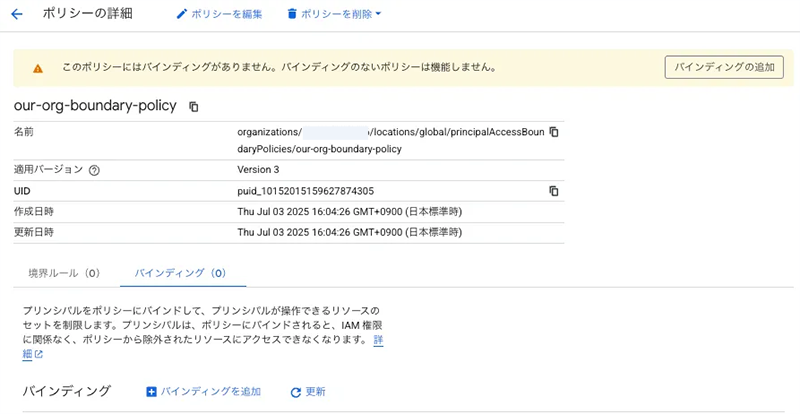The width and height of the screenshot is (800, 414).
Task: Click the ポリシーの詳細 page title
Action: coord(88,14)
